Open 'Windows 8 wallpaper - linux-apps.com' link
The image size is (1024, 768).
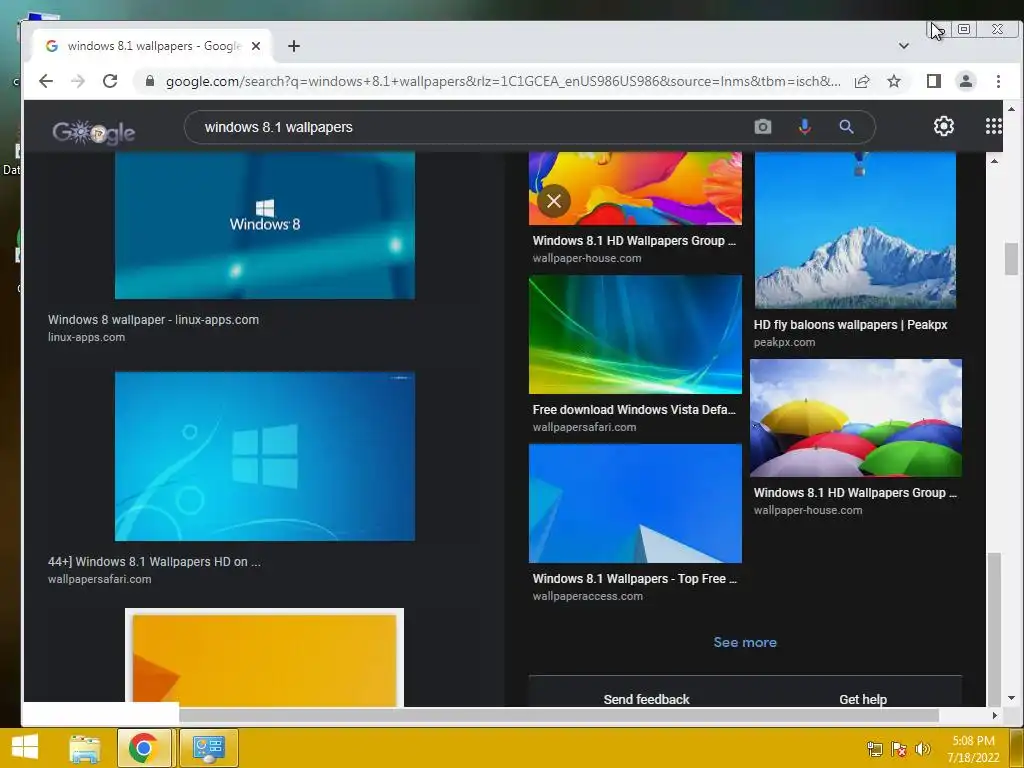153,319
